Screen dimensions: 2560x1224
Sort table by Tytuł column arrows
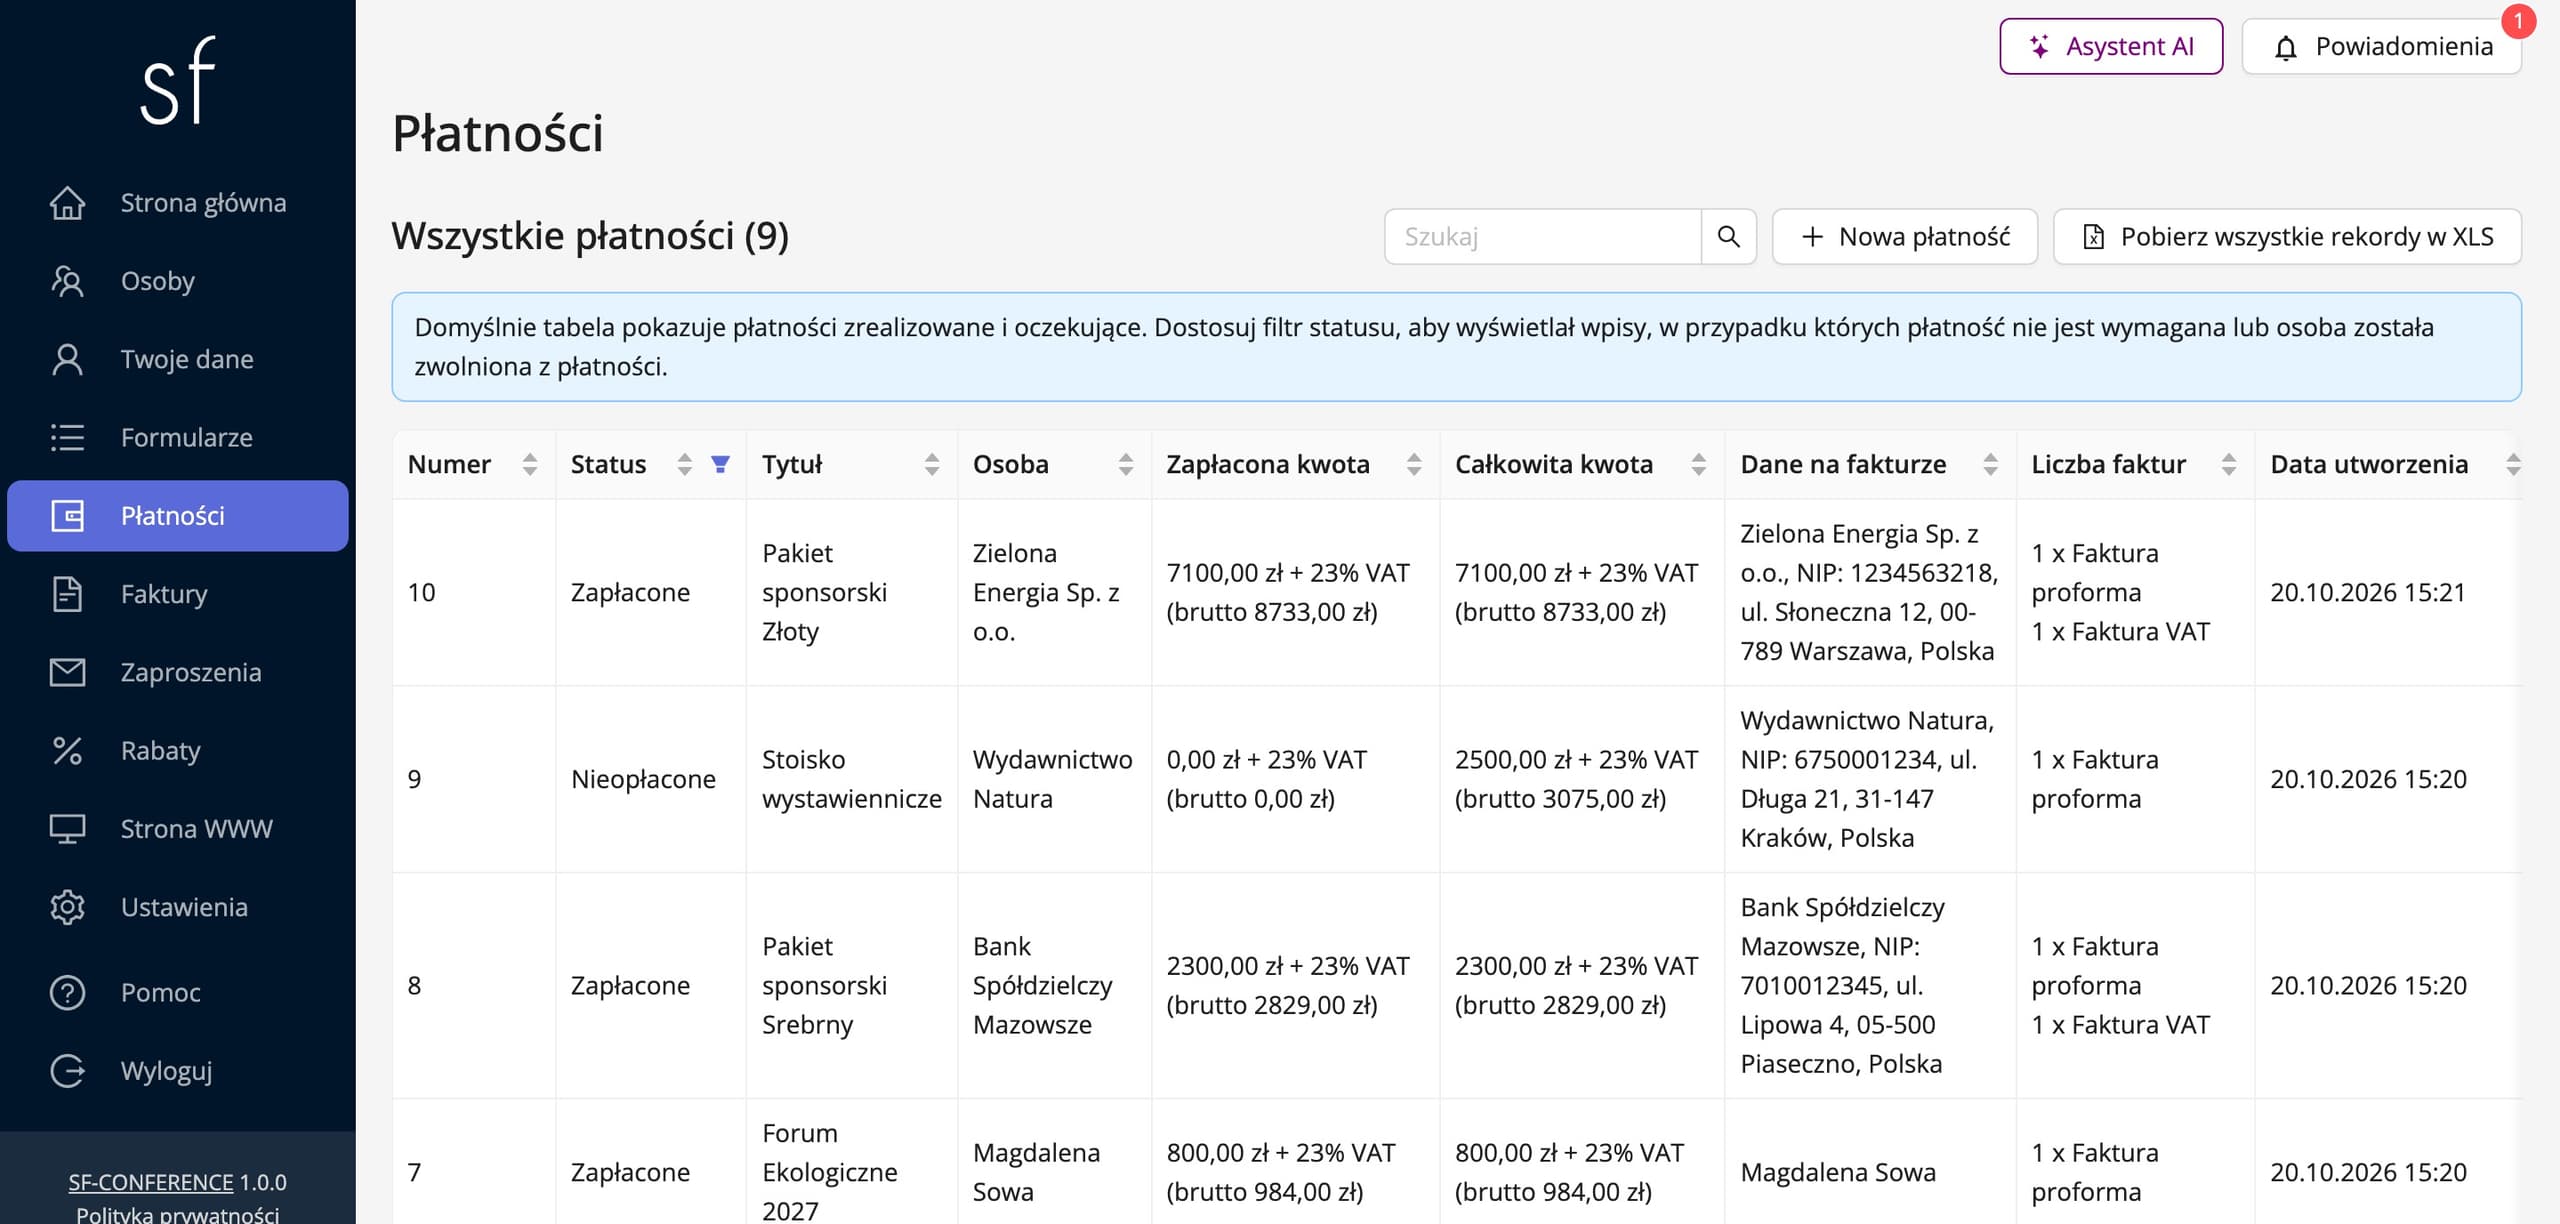931,464
